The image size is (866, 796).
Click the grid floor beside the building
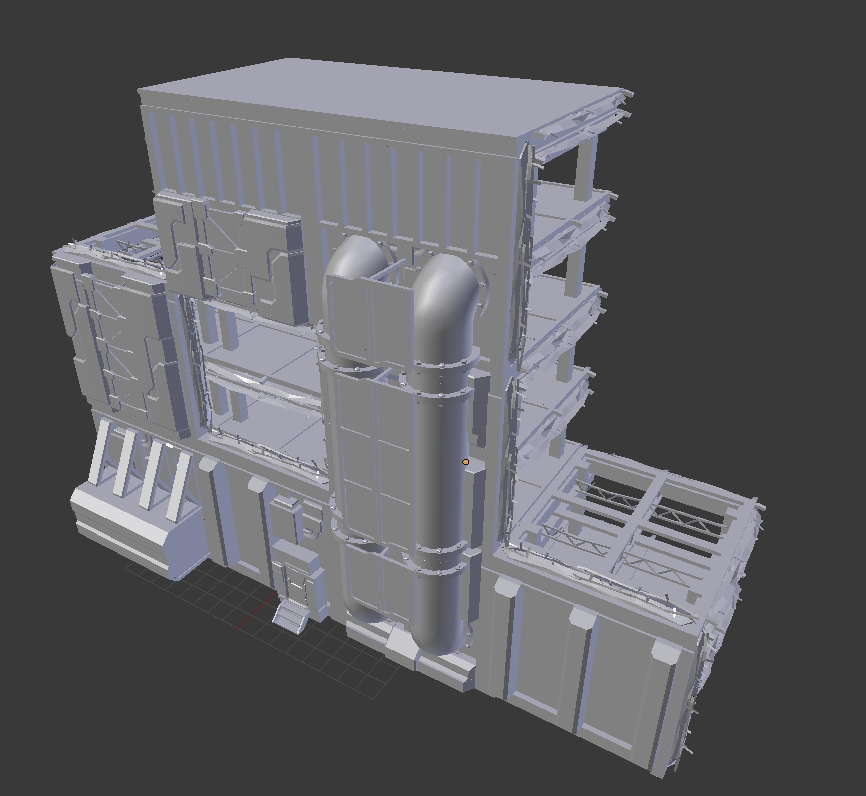pyautogui.click(x=250, y=650)
